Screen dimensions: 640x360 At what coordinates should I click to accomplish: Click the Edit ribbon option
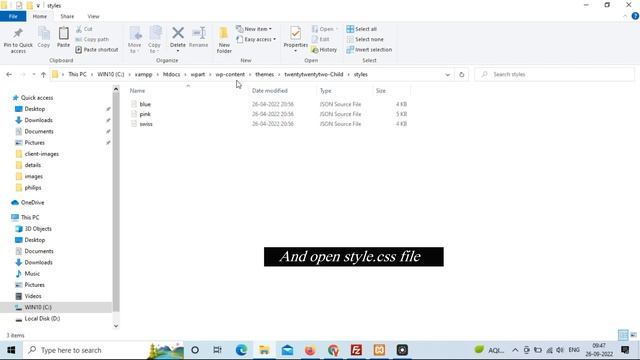click(x=321, y=39)
